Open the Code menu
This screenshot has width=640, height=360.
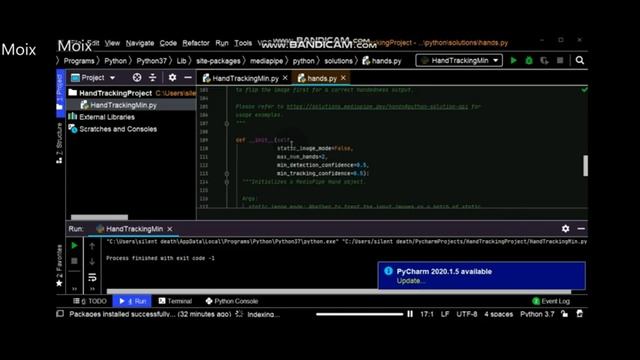pos(168,43)
